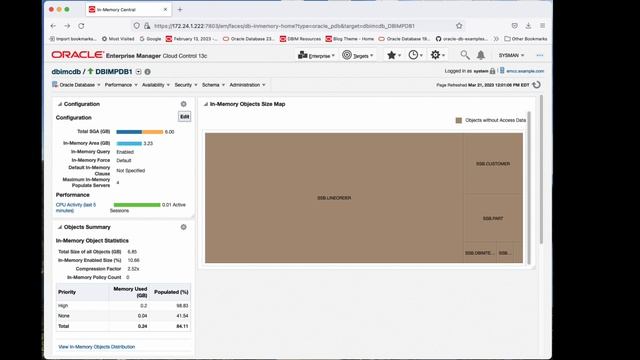Screen dimensions: 640x360
Task: Open the SYSMAN user menu
Action: point(511,55)
